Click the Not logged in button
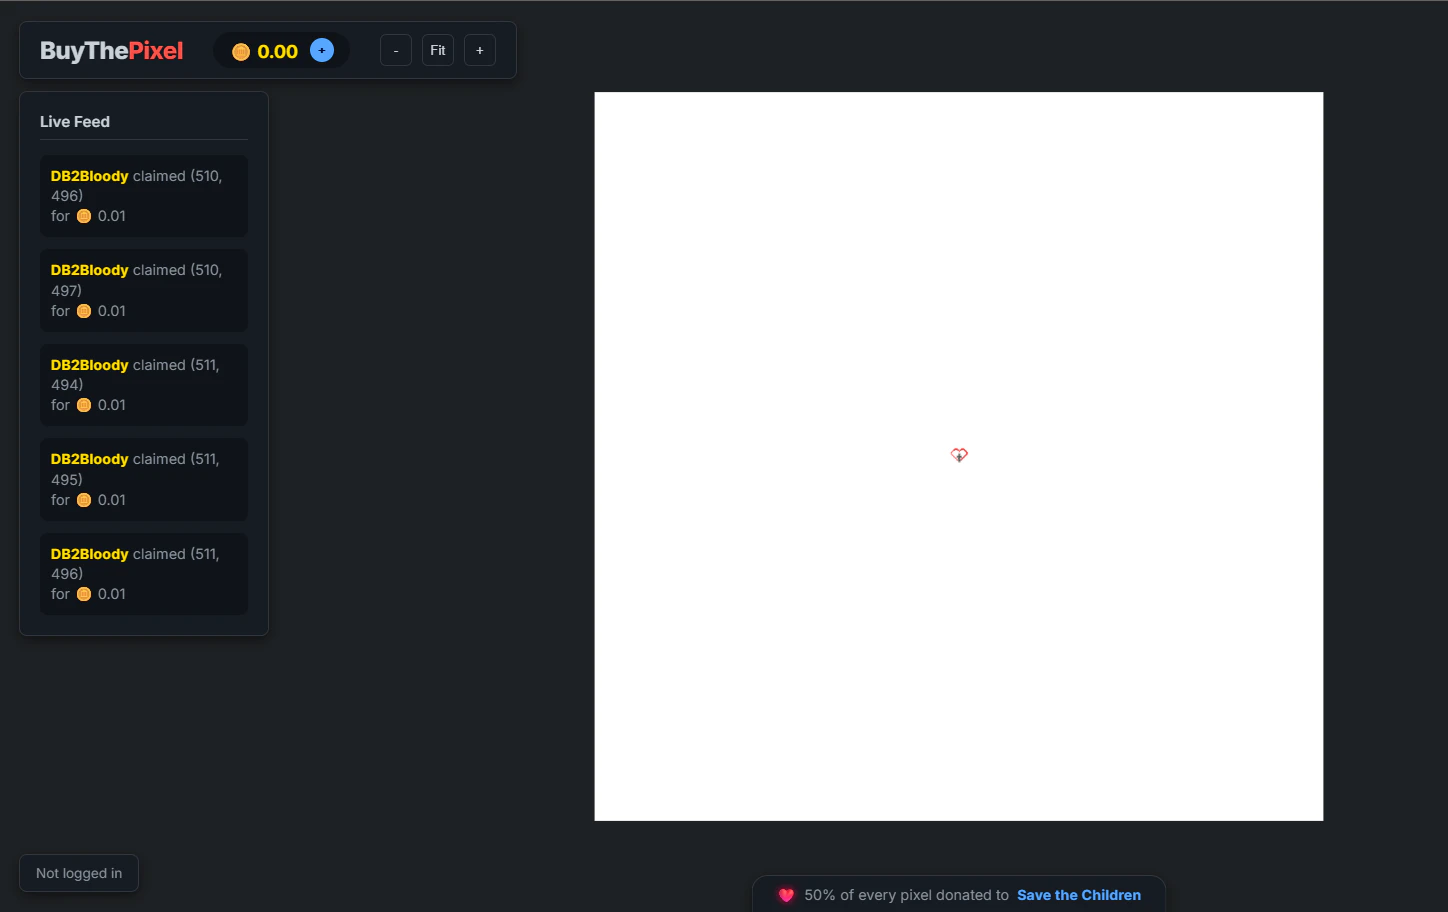 [79, 873]
